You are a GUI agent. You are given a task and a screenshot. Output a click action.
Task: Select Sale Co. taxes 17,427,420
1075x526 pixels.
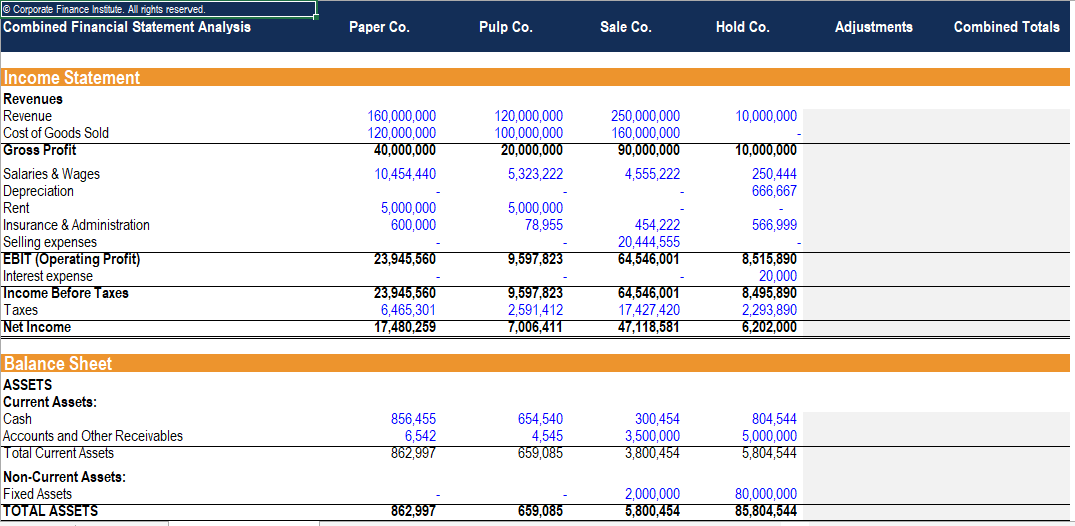(x=649, y=310)
